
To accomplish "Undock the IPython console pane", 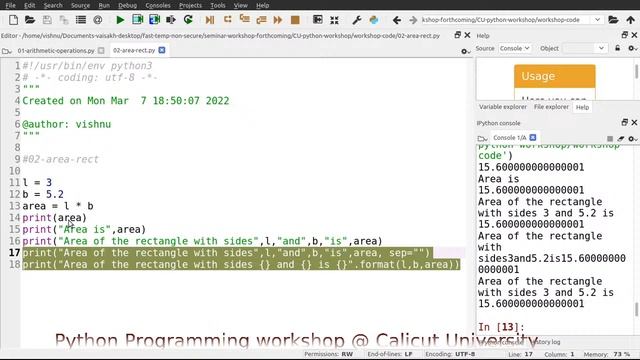I will pos(624,122).
